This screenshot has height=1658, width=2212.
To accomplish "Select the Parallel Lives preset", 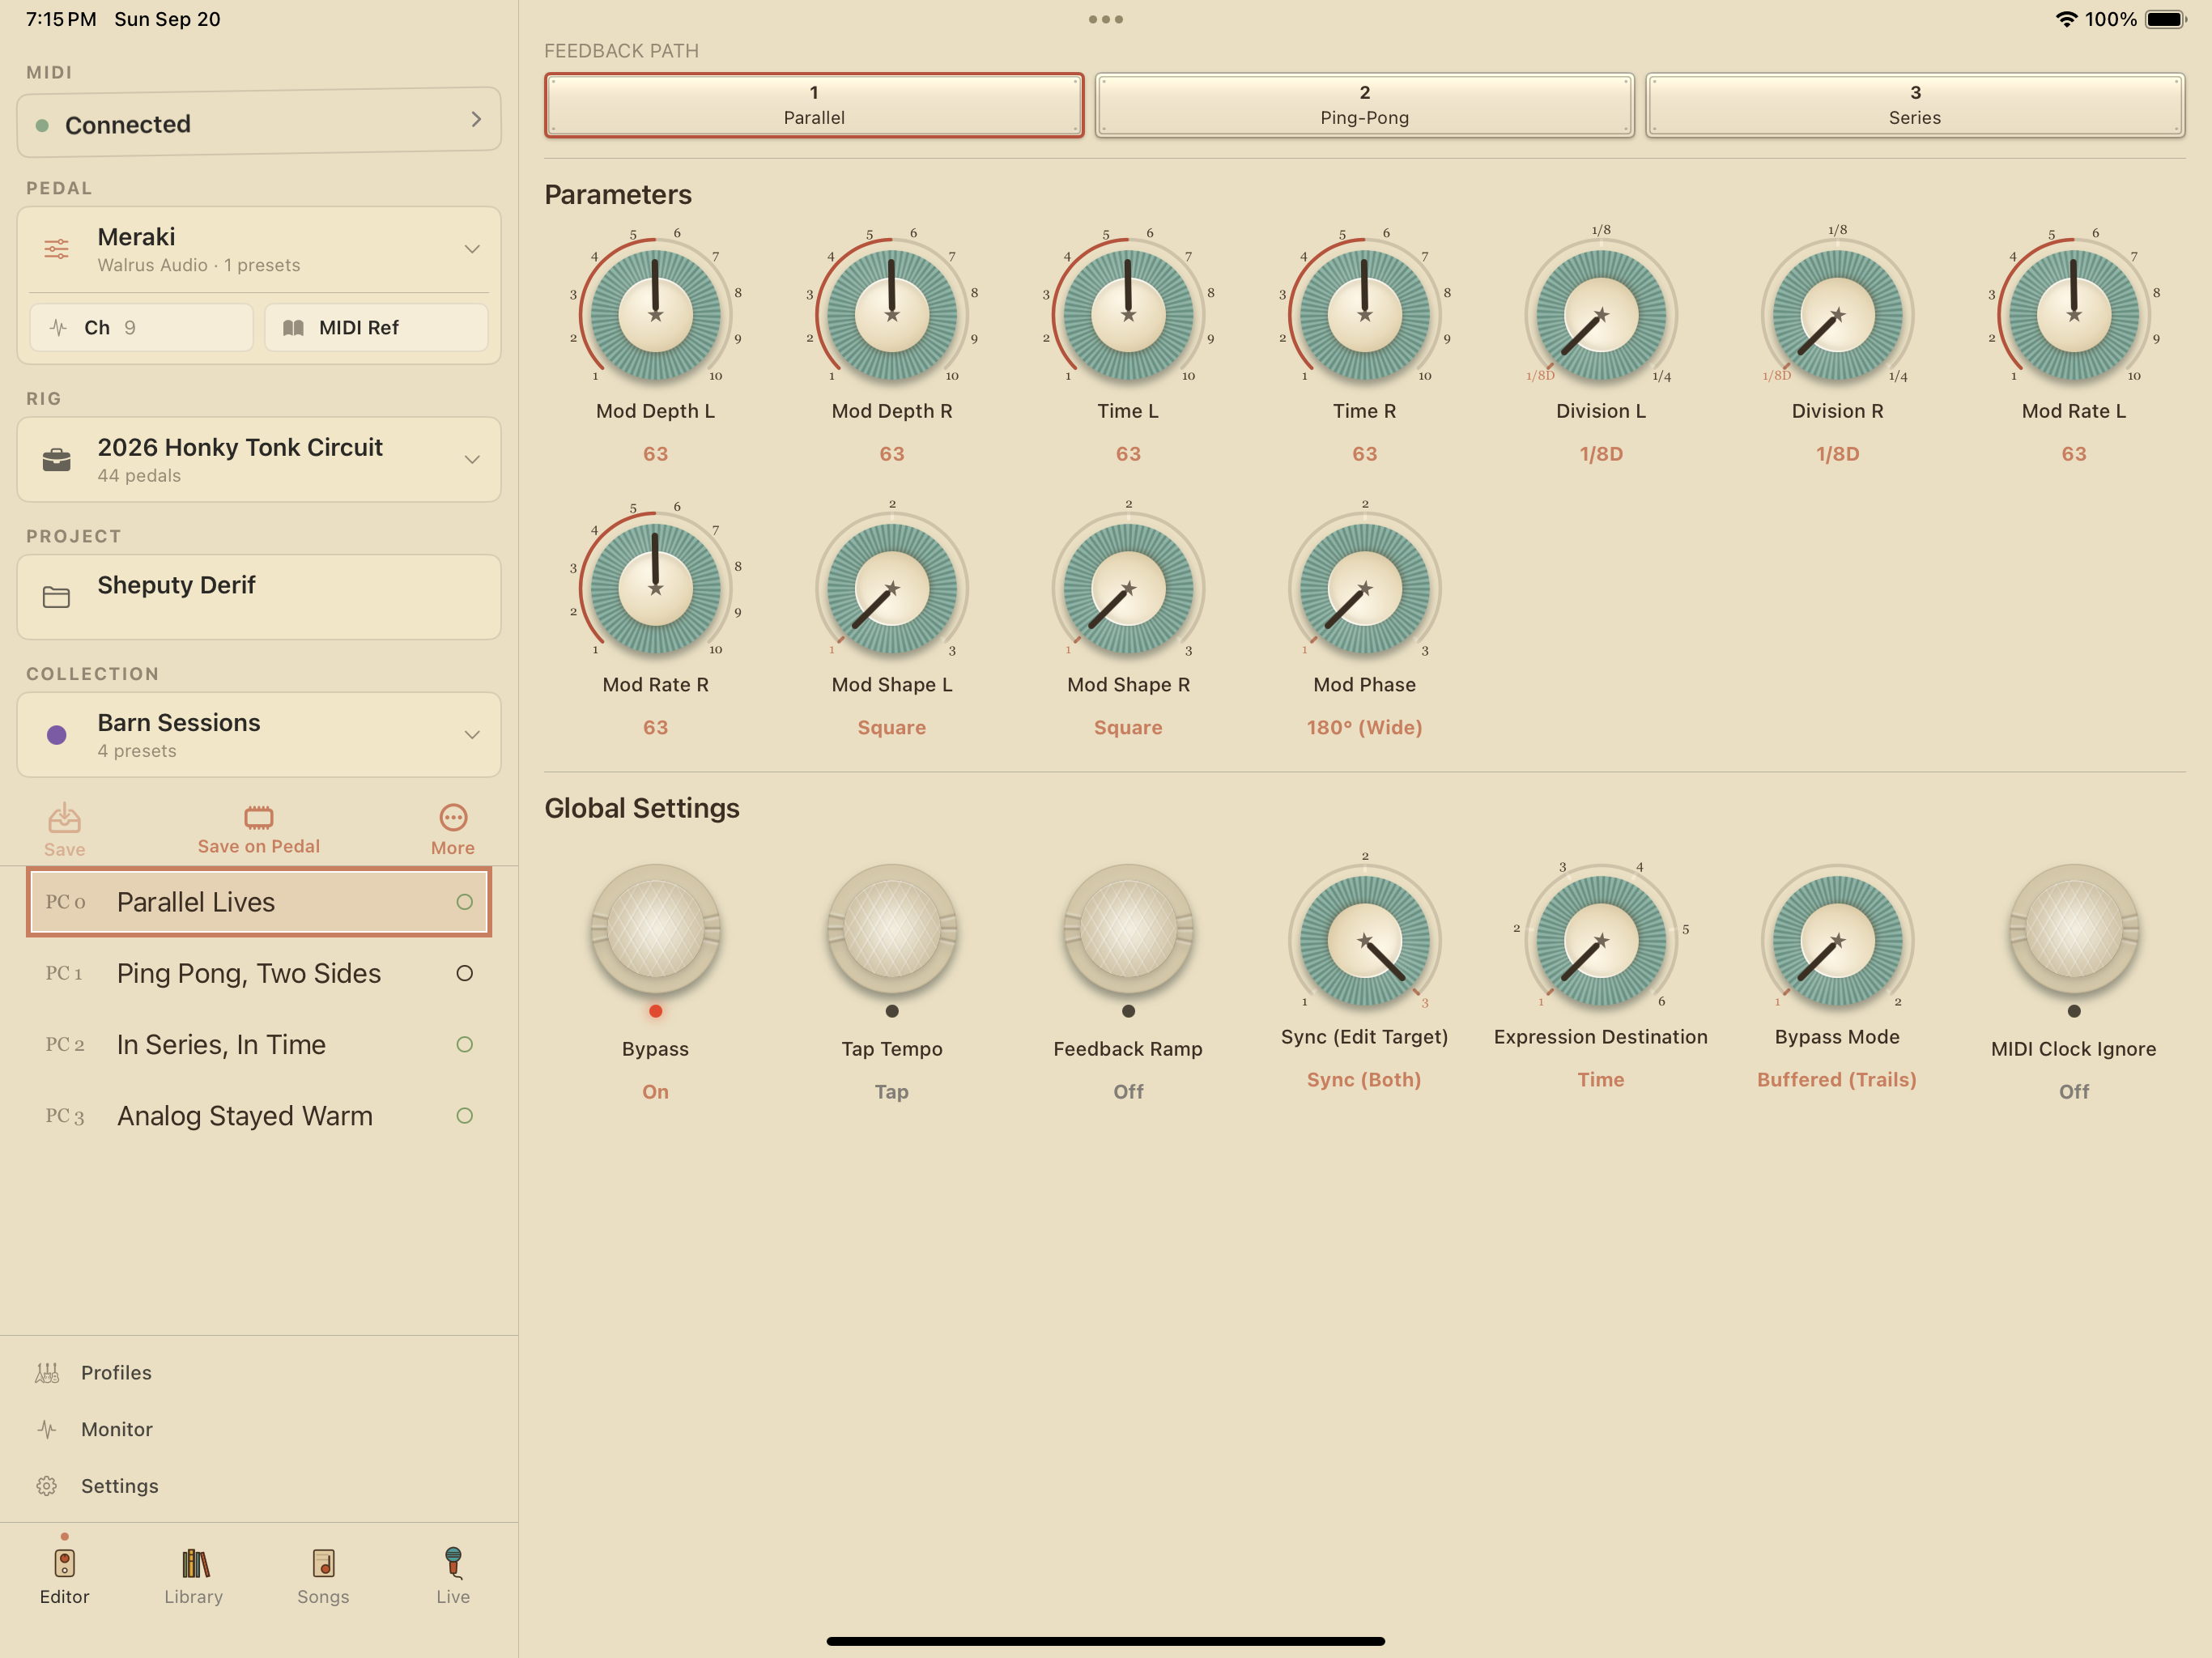I will tap(259, 902).
